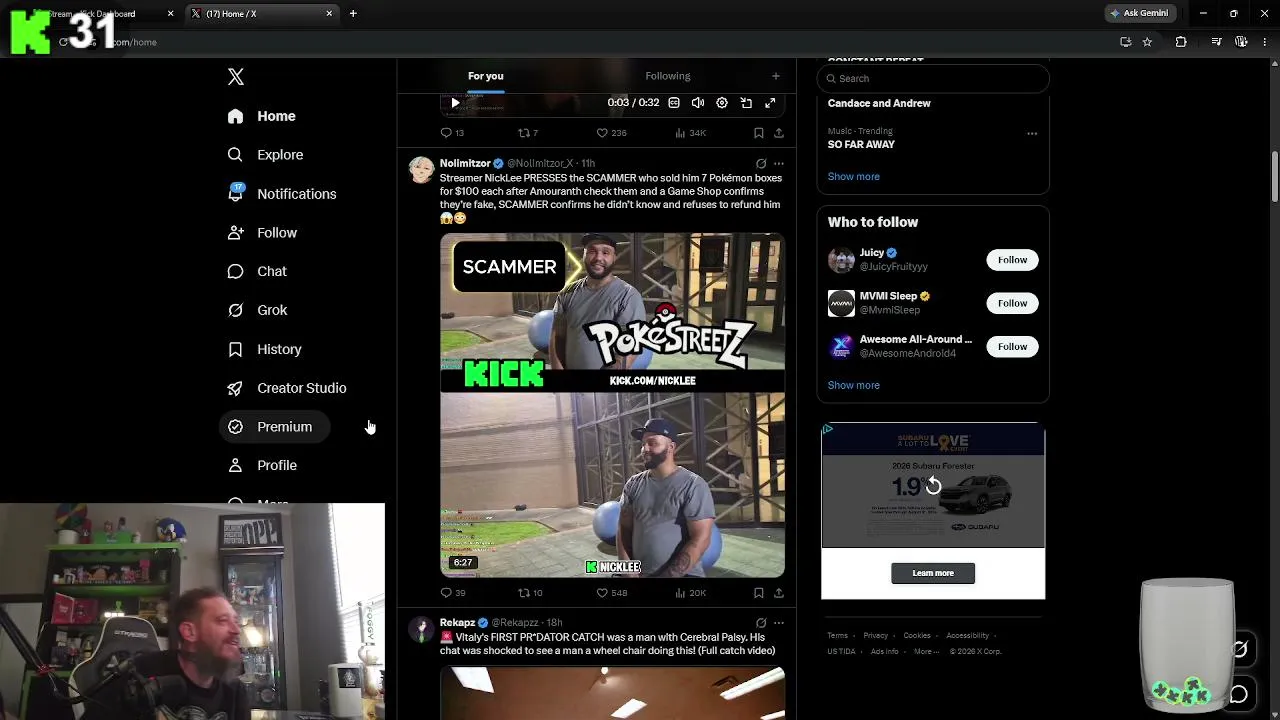Follow the Juicy account
The height and width of the screenshot is (720, 1280).
1012,260
